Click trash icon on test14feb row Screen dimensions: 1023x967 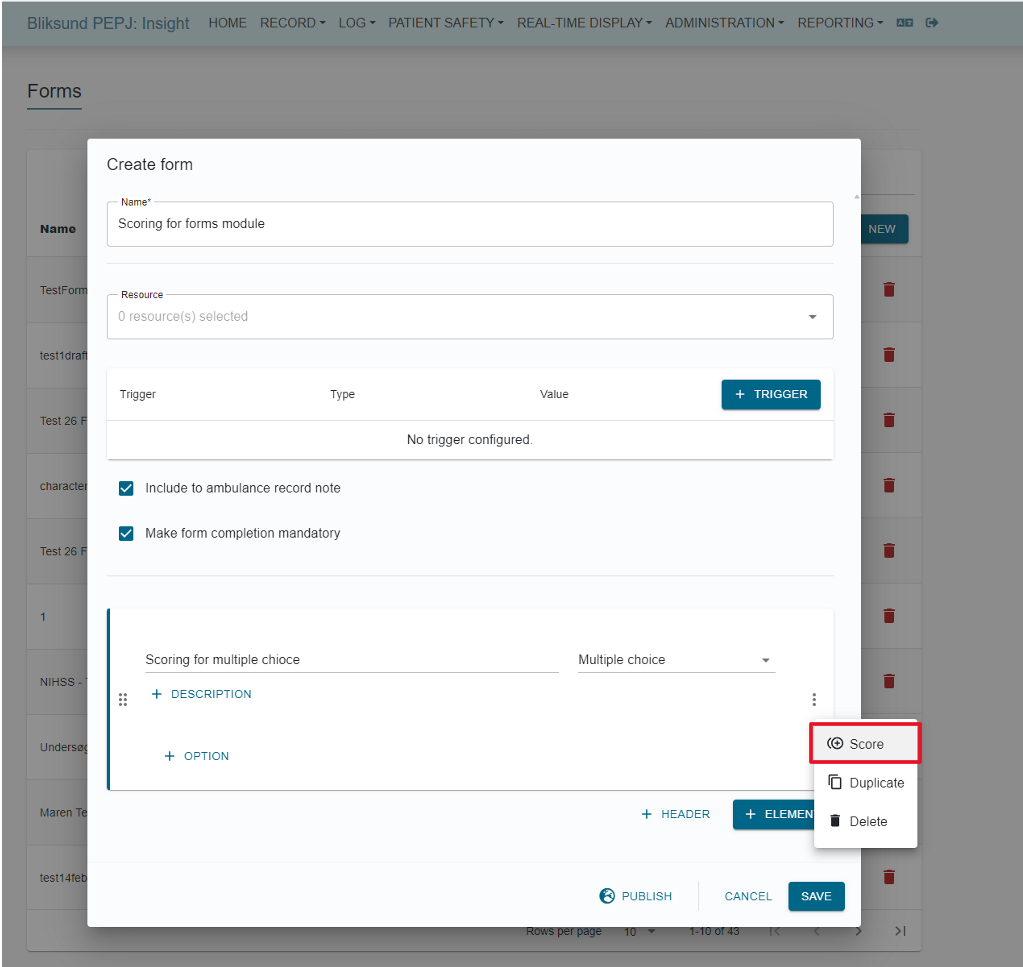click(889, 876)
